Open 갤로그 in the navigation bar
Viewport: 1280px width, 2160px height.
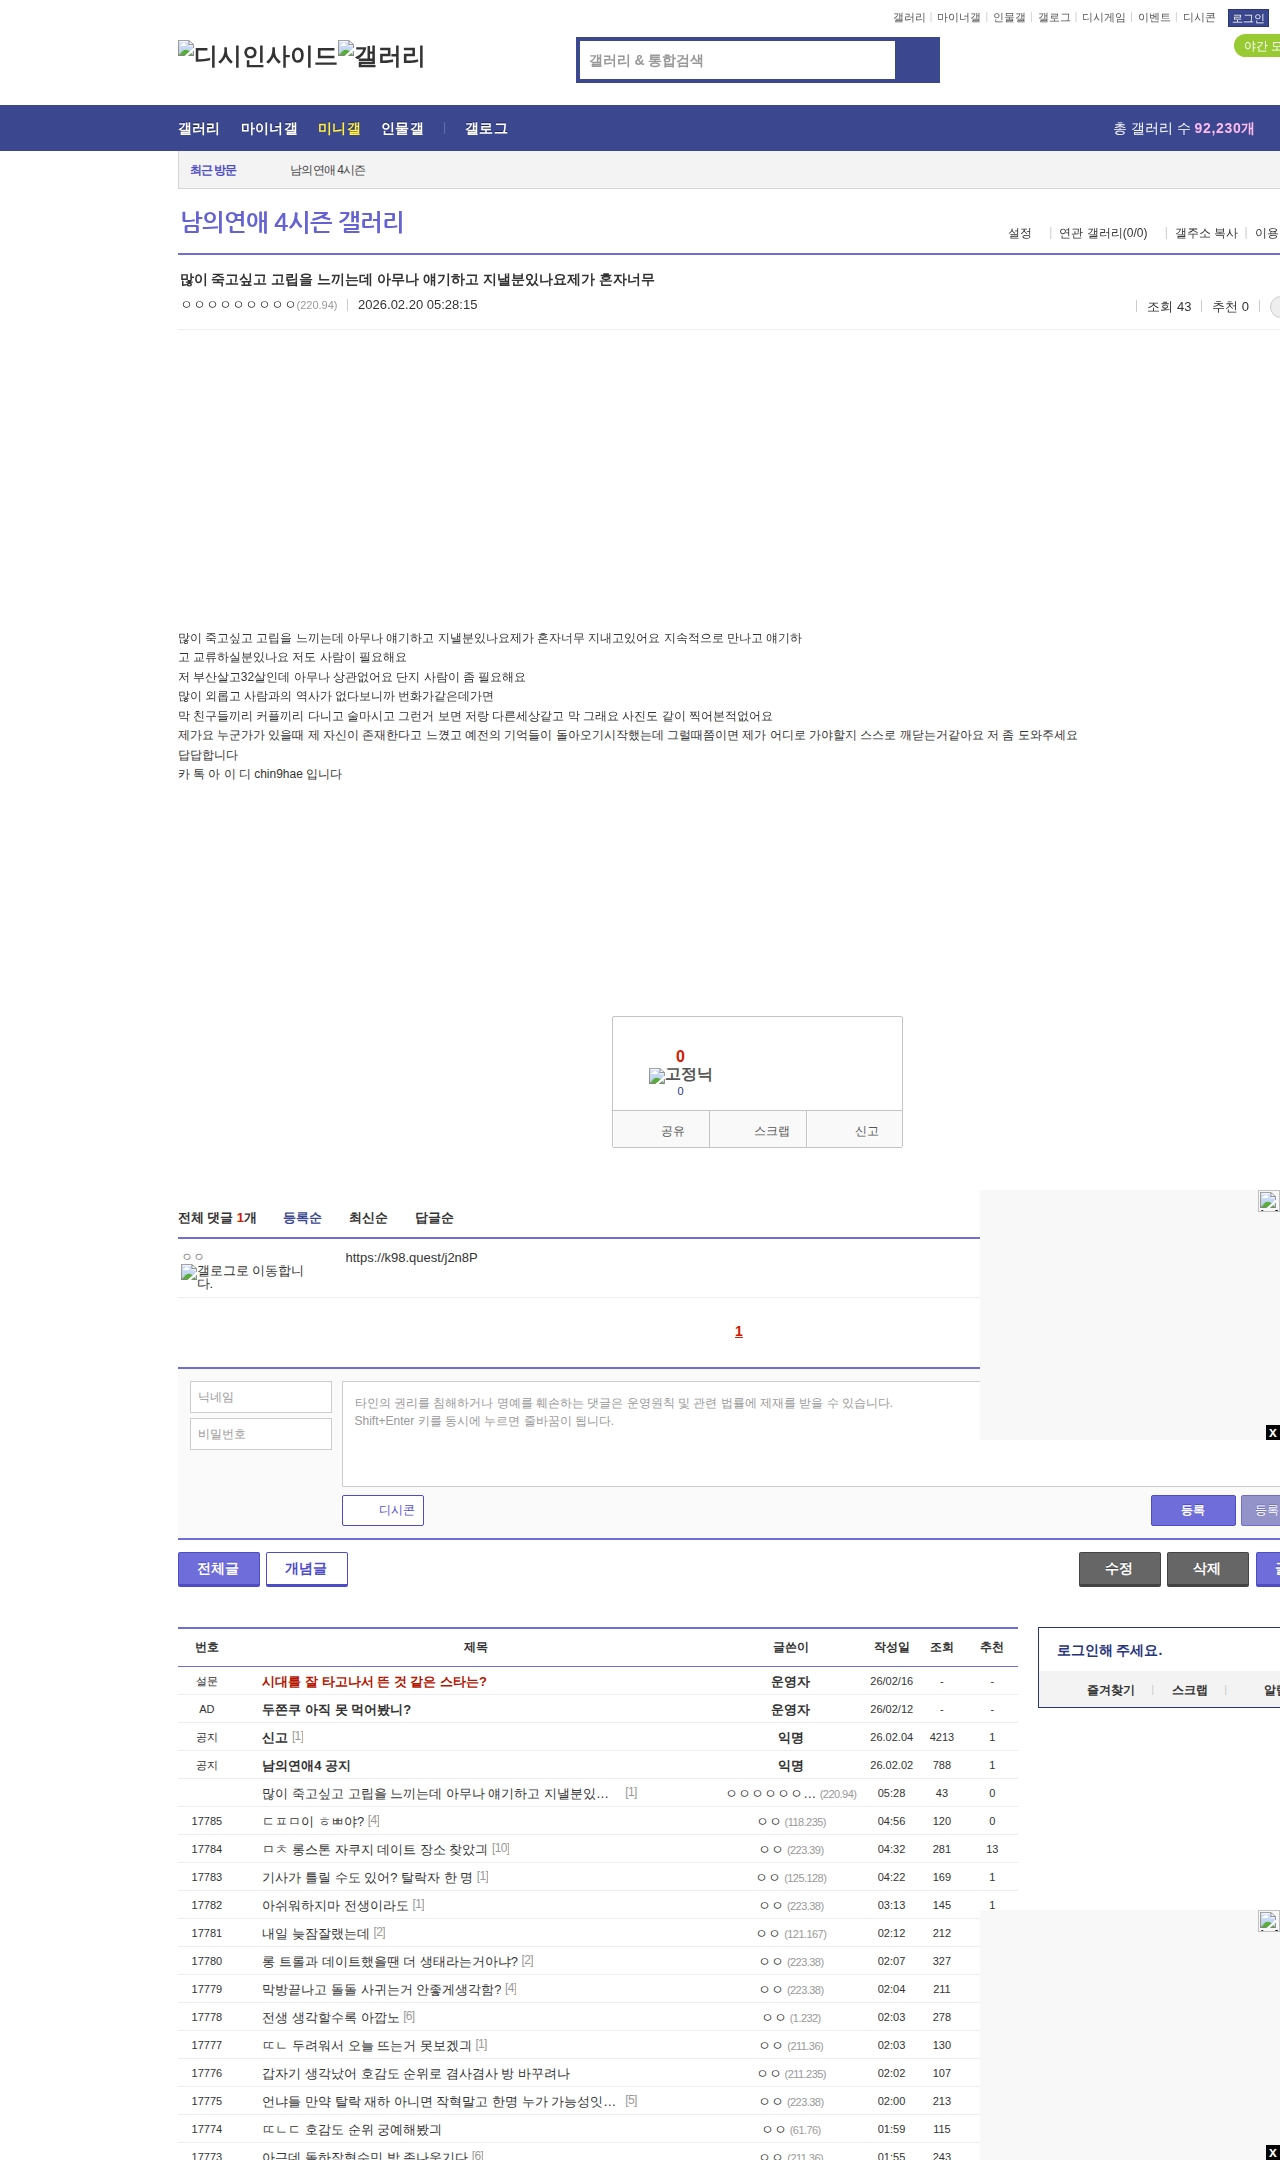tap(486, 129)
